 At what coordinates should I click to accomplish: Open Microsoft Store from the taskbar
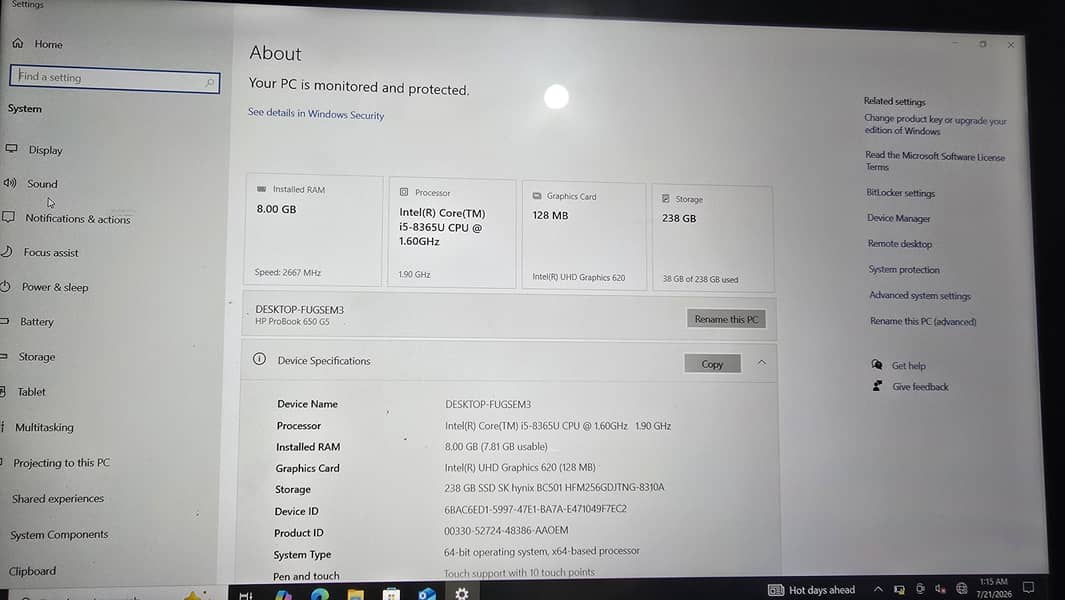391,595
